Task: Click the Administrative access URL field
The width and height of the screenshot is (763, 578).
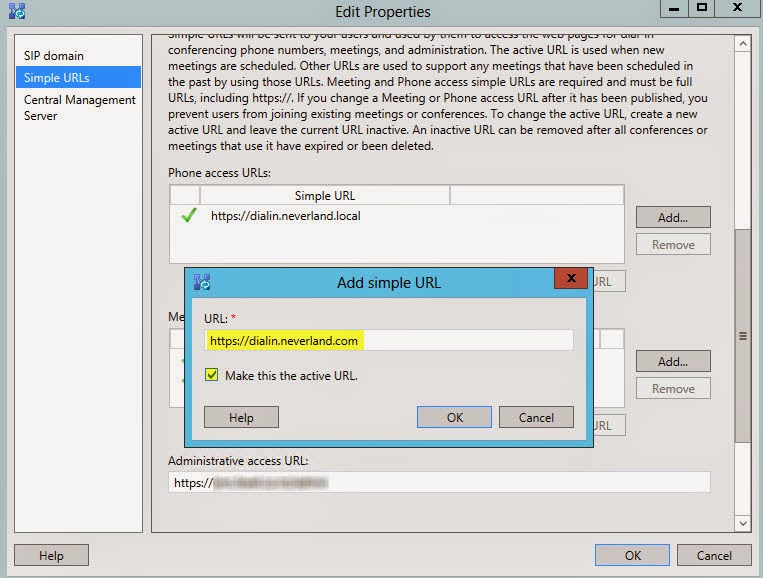Action: (438, 482)
